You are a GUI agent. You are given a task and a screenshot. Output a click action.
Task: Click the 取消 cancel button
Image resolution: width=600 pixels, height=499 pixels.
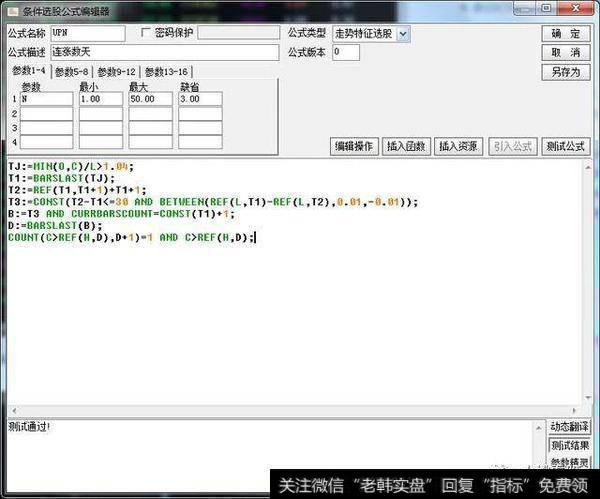(566, 52)
